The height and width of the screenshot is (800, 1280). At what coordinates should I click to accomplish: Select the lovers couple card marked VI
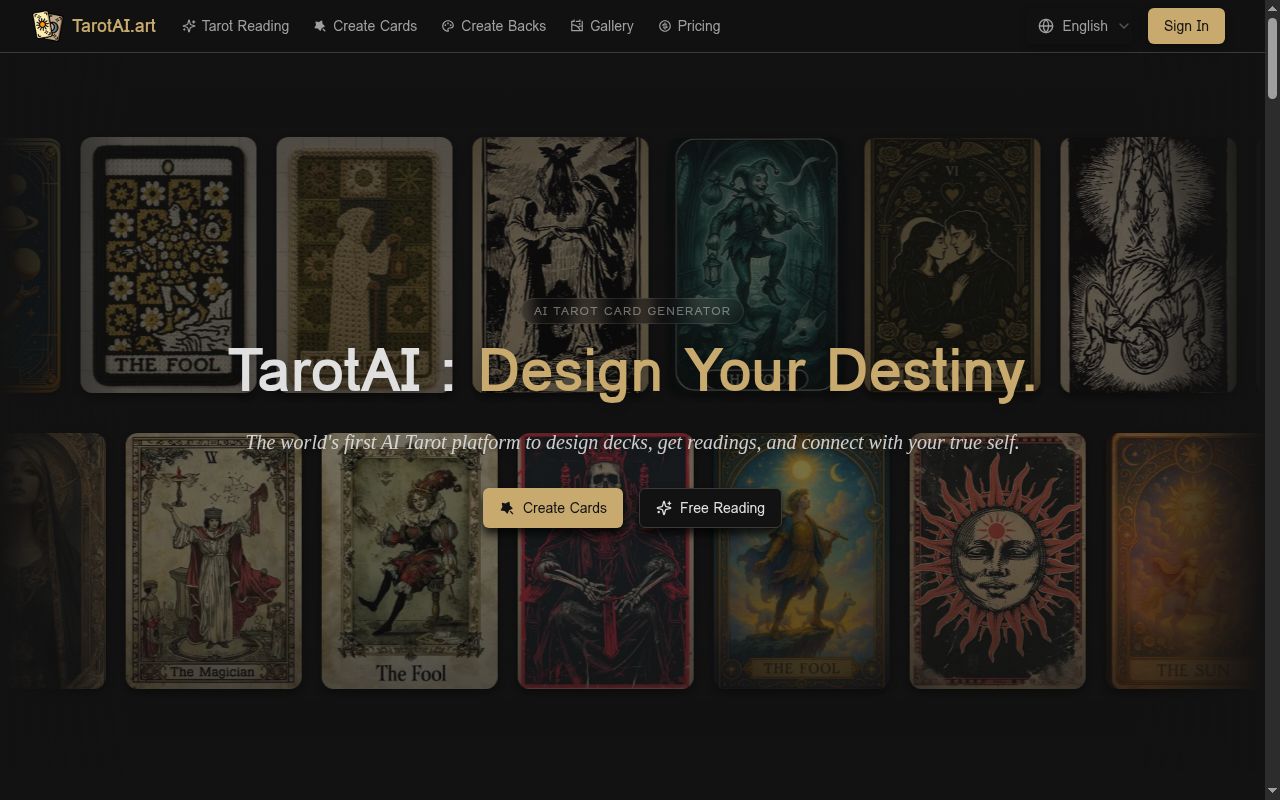(x=952, y=265)
